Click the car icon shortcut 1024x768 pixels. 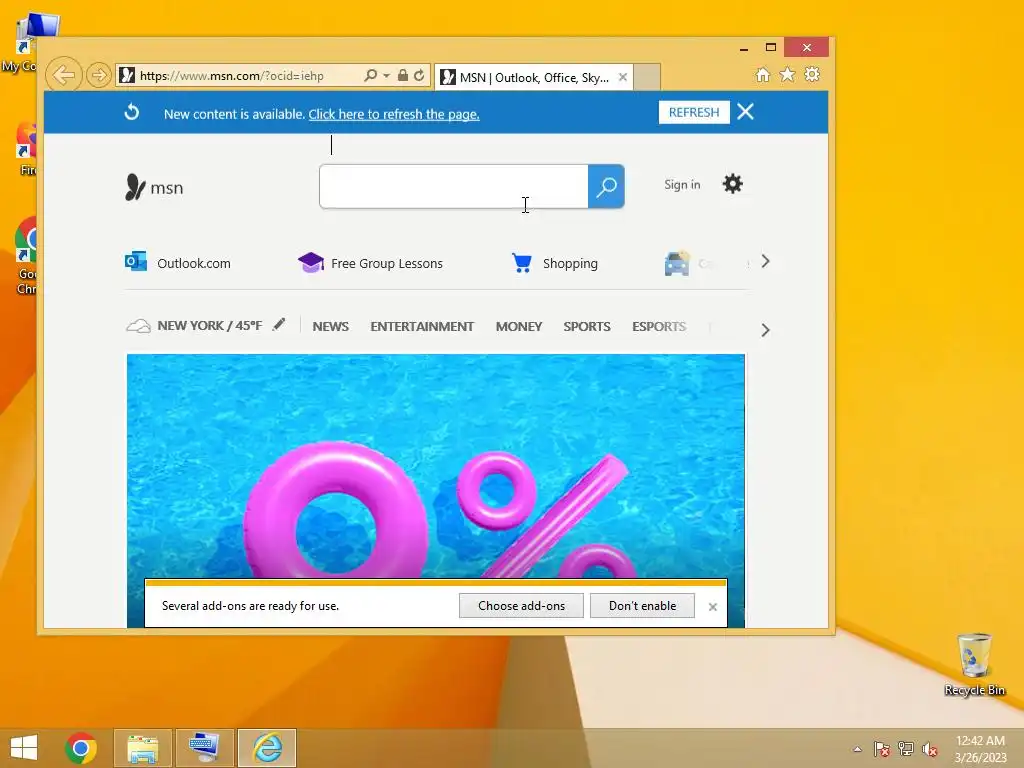[x=677, y=263]
